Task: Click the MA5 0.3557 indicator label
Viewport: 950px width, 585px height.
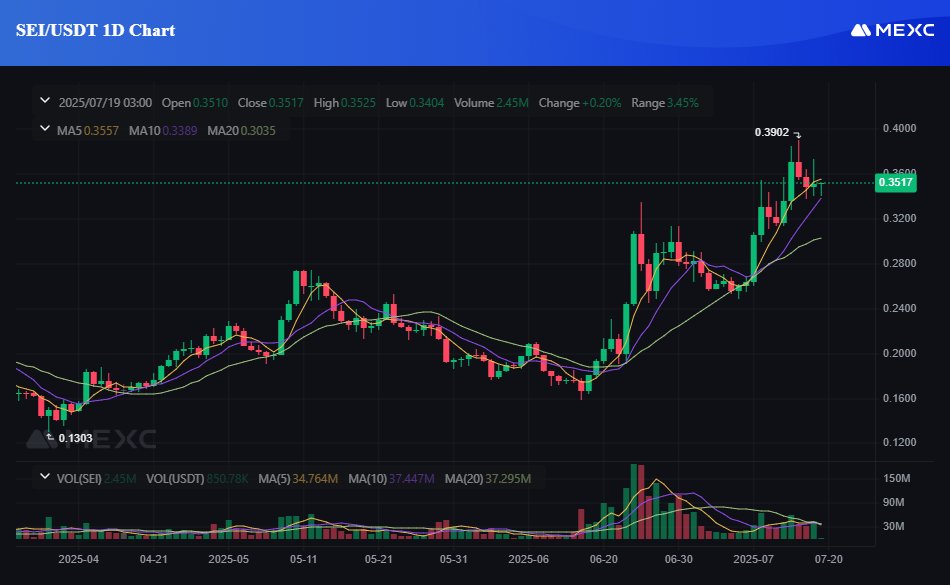Action: [87, 131]
